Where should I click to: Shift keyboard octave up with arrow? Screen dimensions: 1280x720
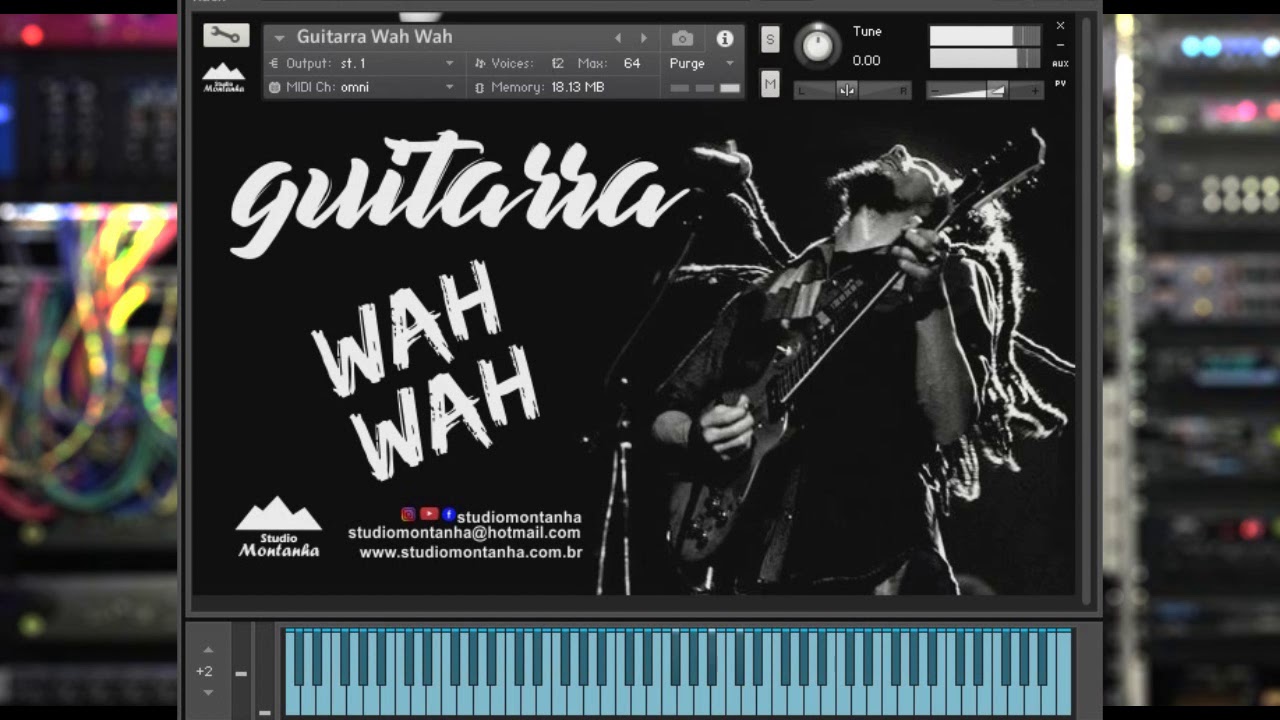(x=208, y=650)
